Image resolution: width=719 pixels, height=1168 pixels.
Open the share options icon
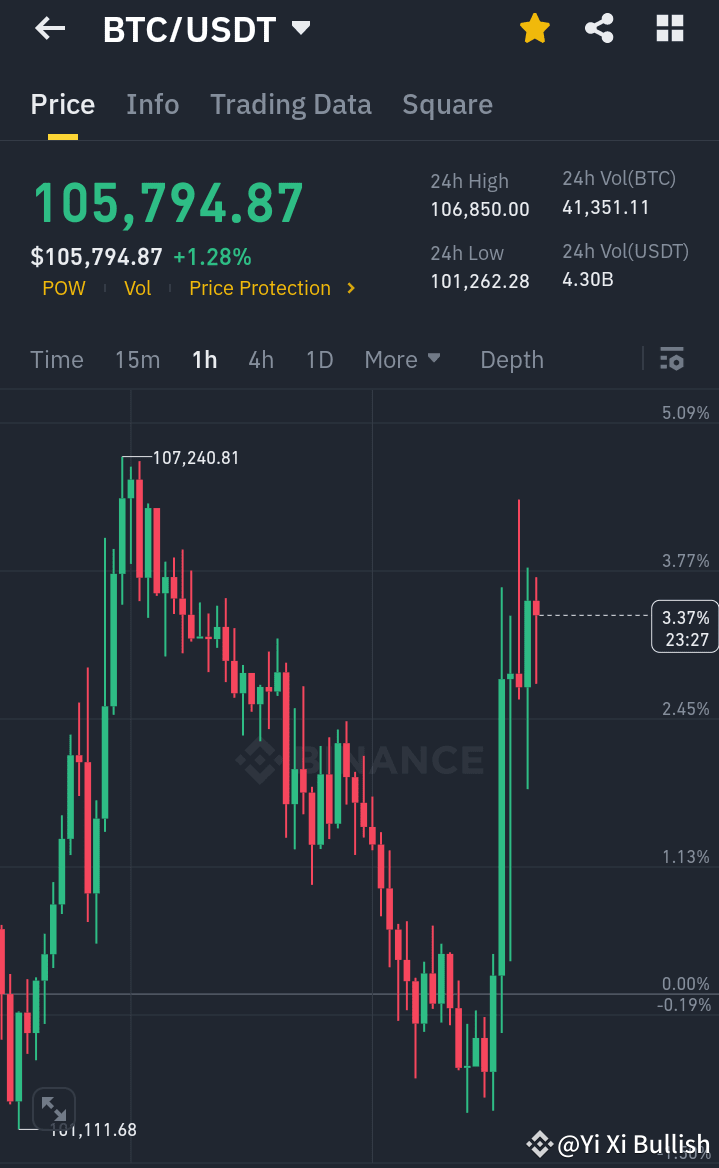coord(599,28)
